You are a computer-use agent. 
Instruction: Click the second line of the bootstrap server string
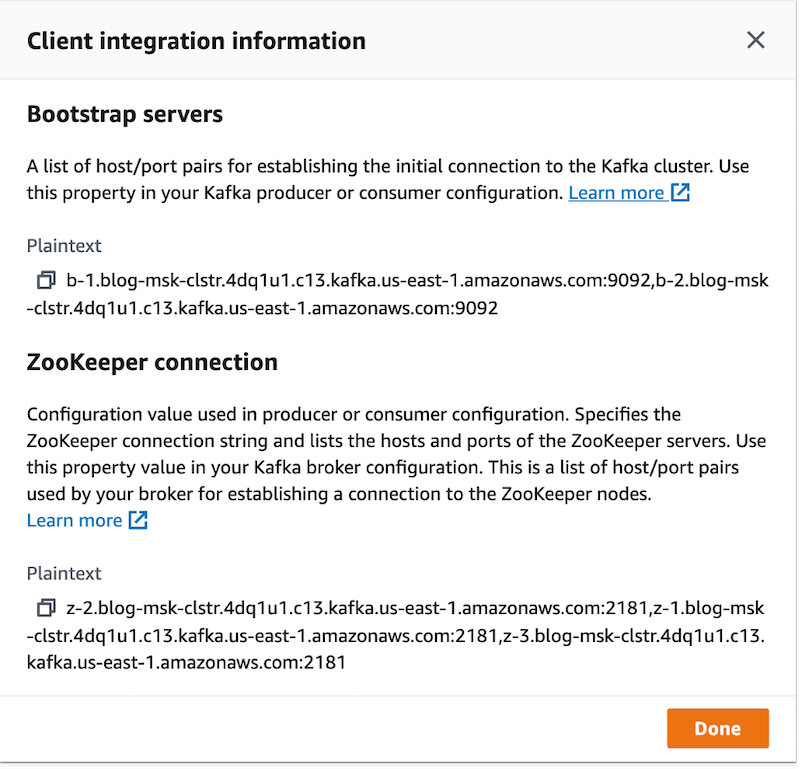click(x=262, y=308)
